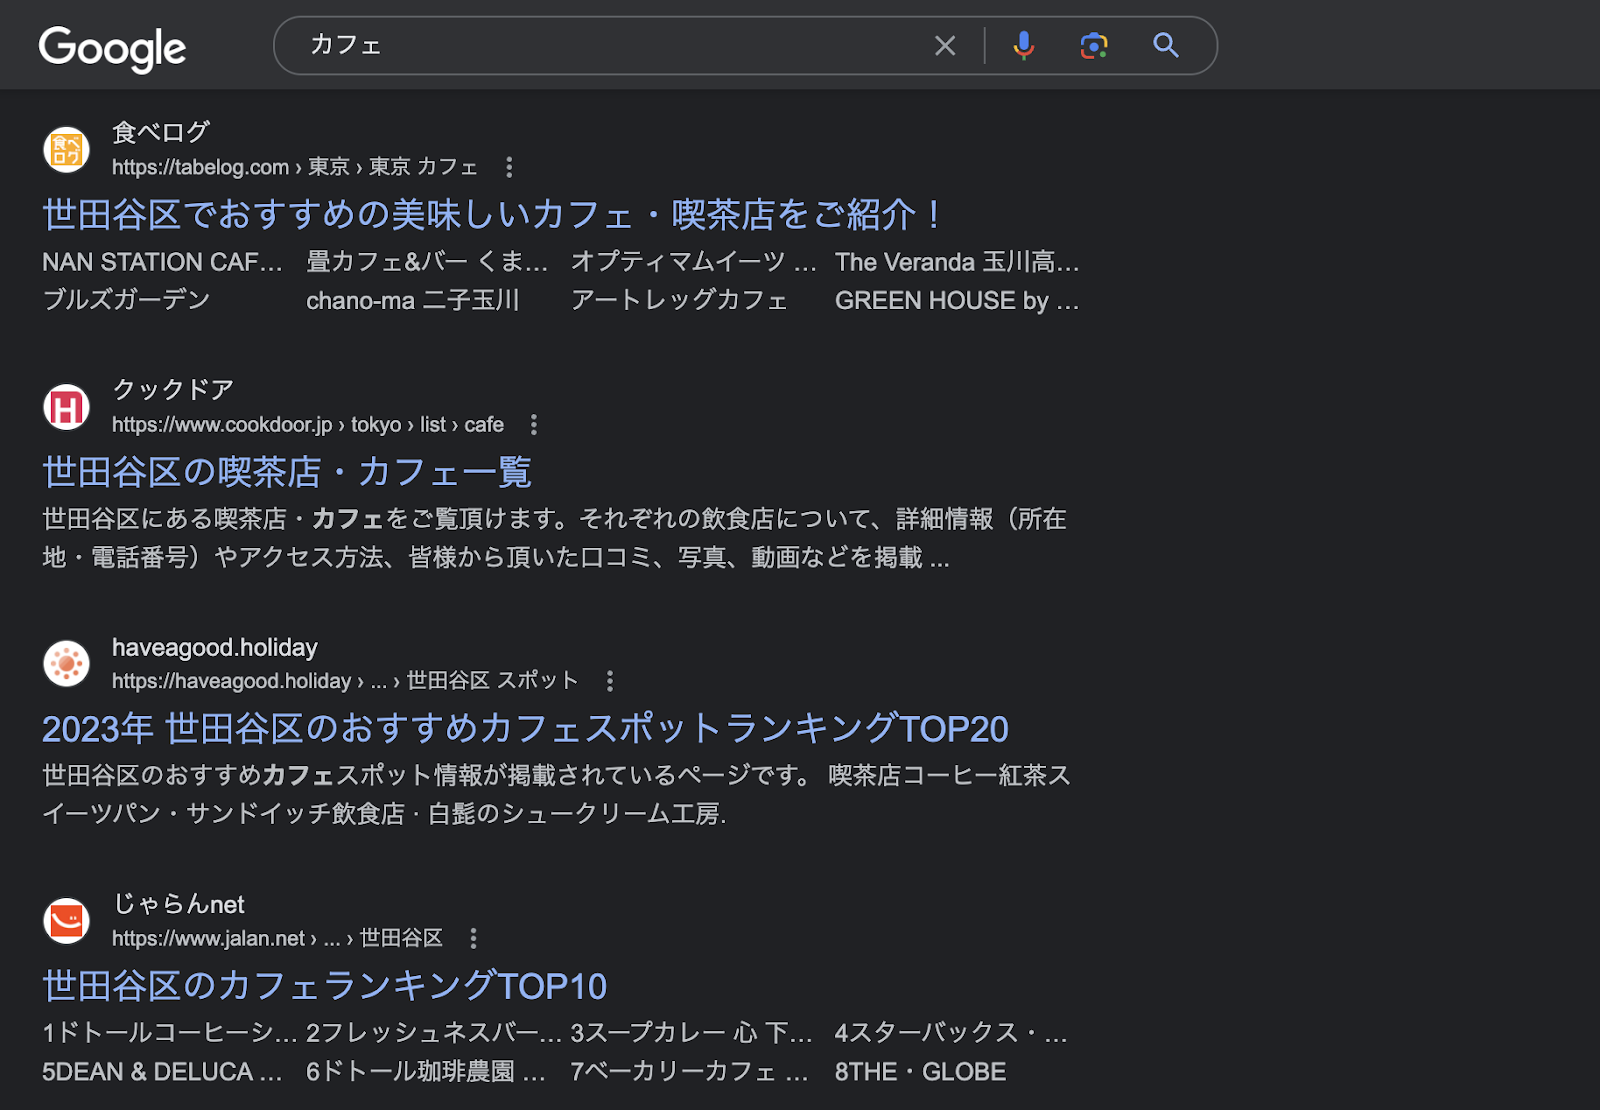Open 世田谷区の喫茶店・カフェ一覧 result
The height and width of the screenshot is (1110, 1600).
(x=287, y=472)
